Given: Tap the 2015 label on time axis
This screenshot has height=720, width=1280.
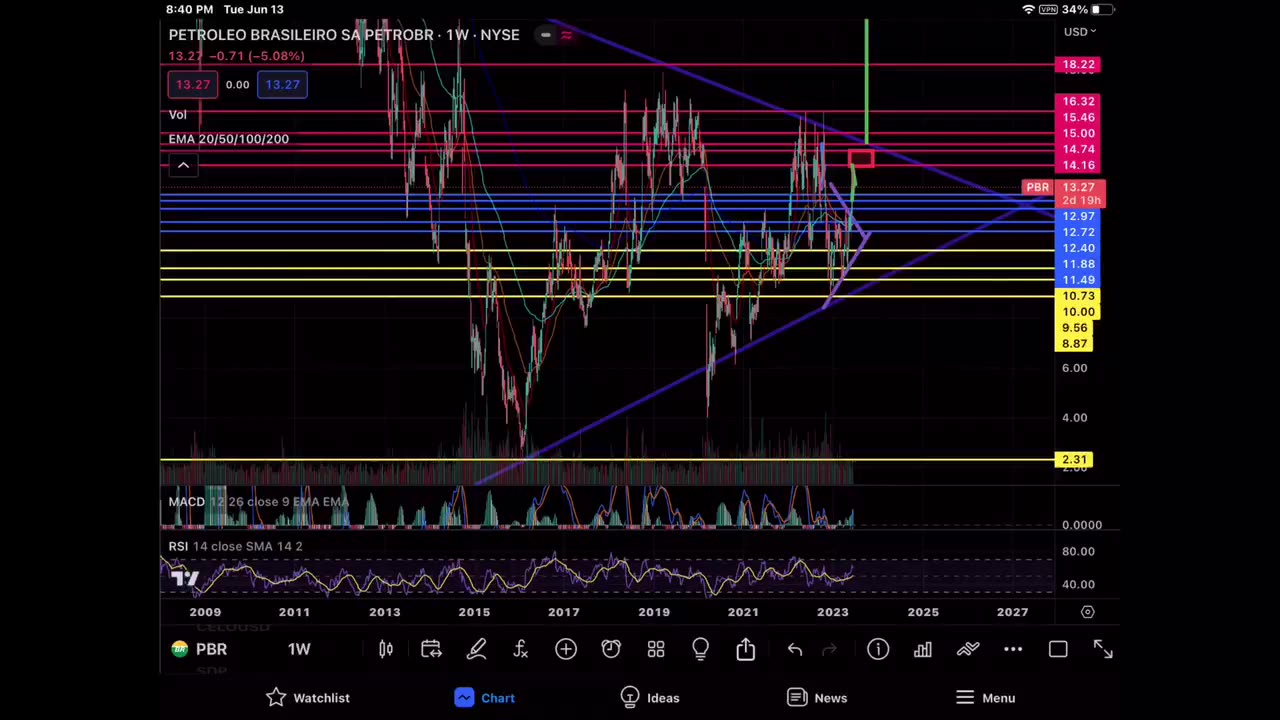Looking at the screenshot, I should pos(474,612).
